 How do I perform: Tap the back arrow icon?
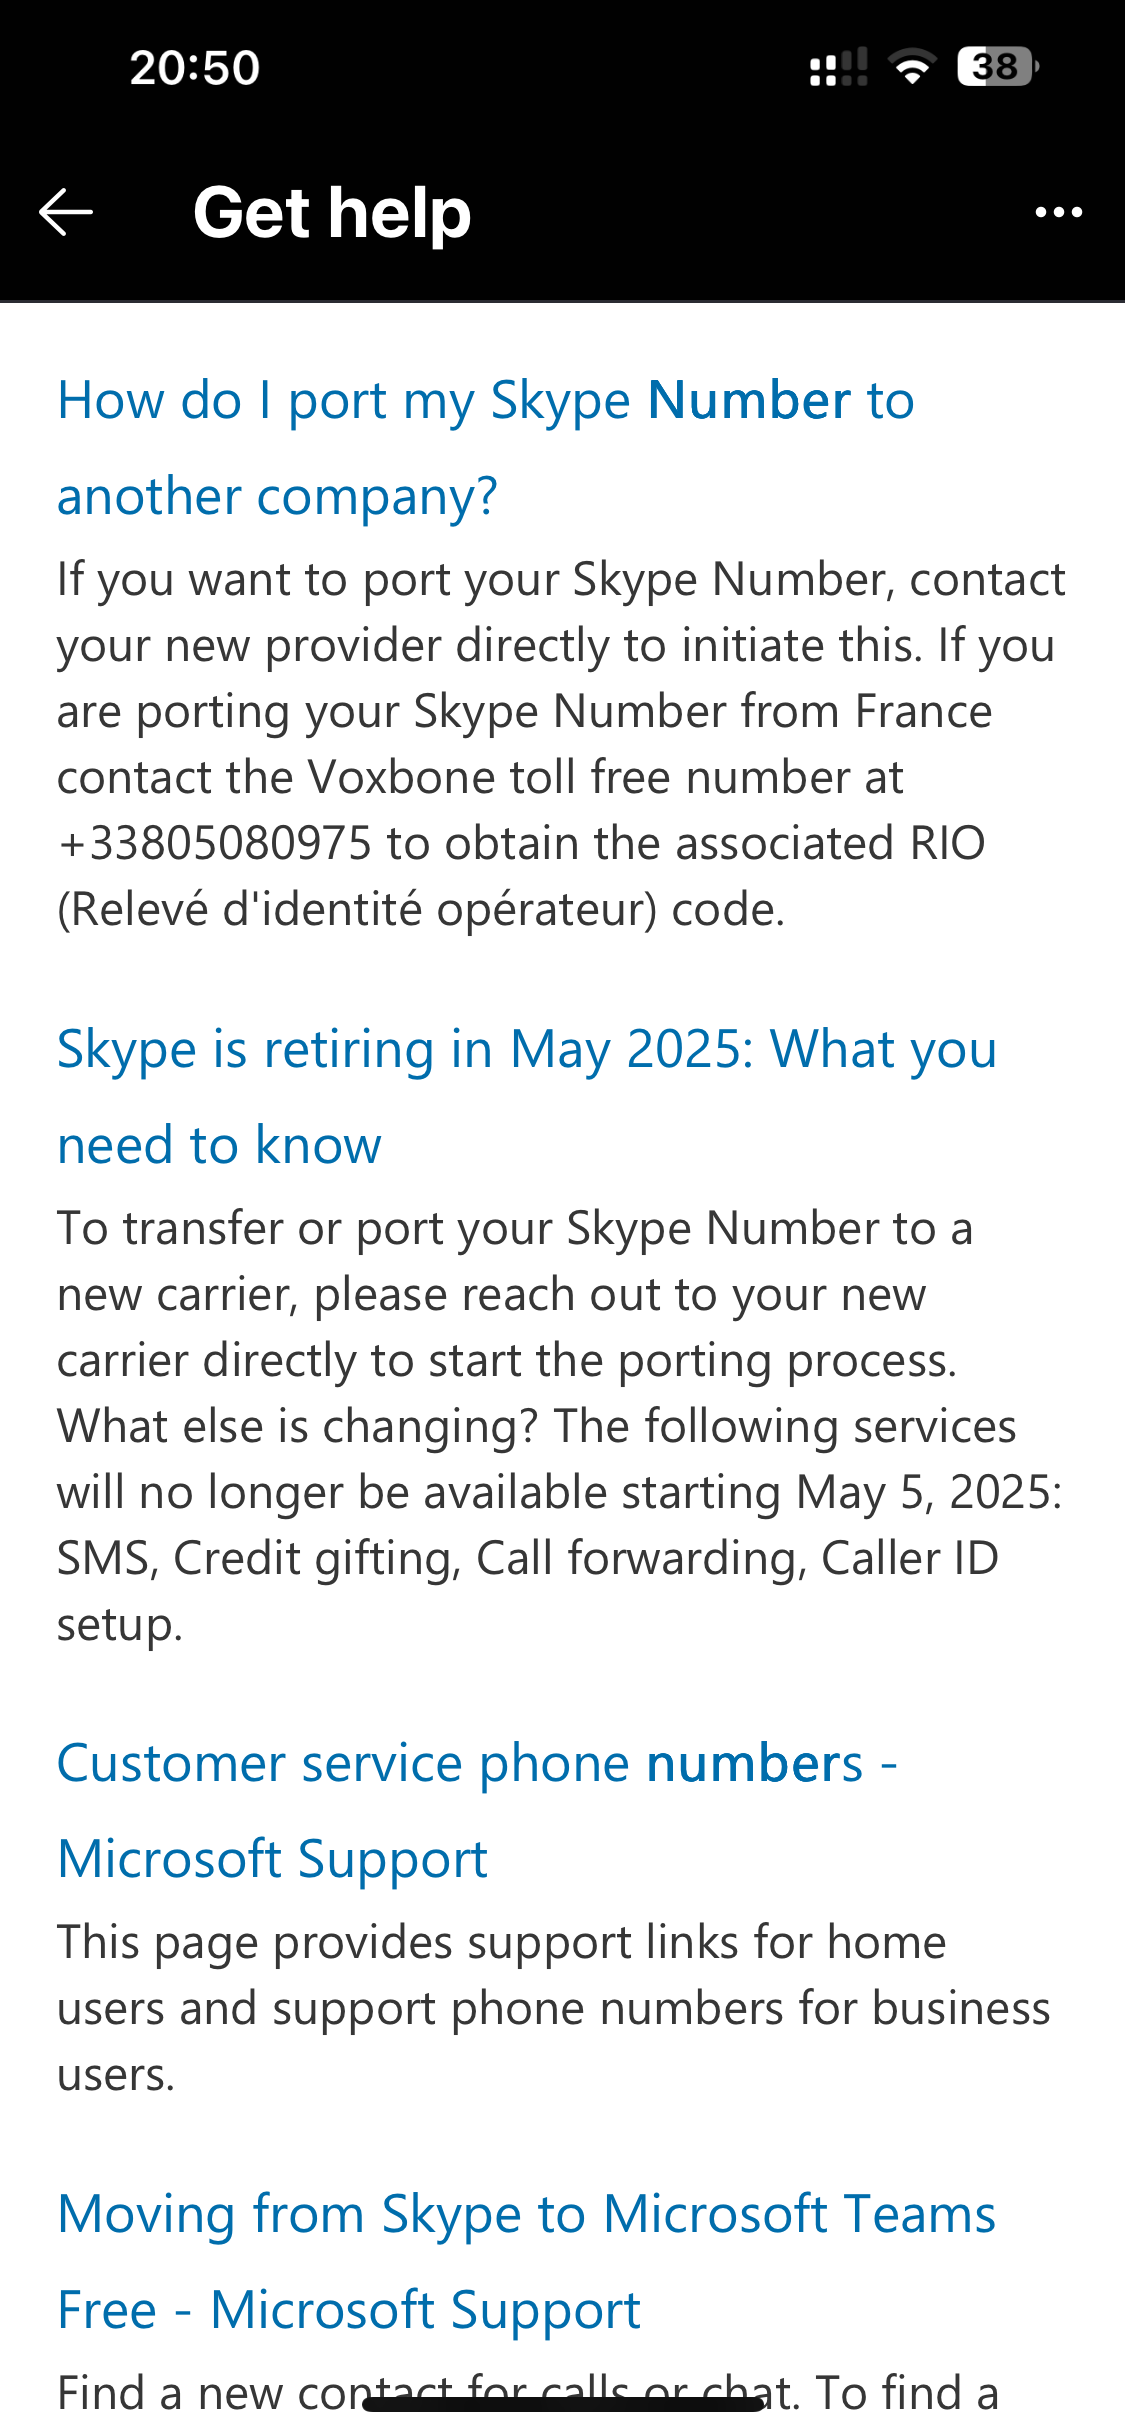point(66,212)
